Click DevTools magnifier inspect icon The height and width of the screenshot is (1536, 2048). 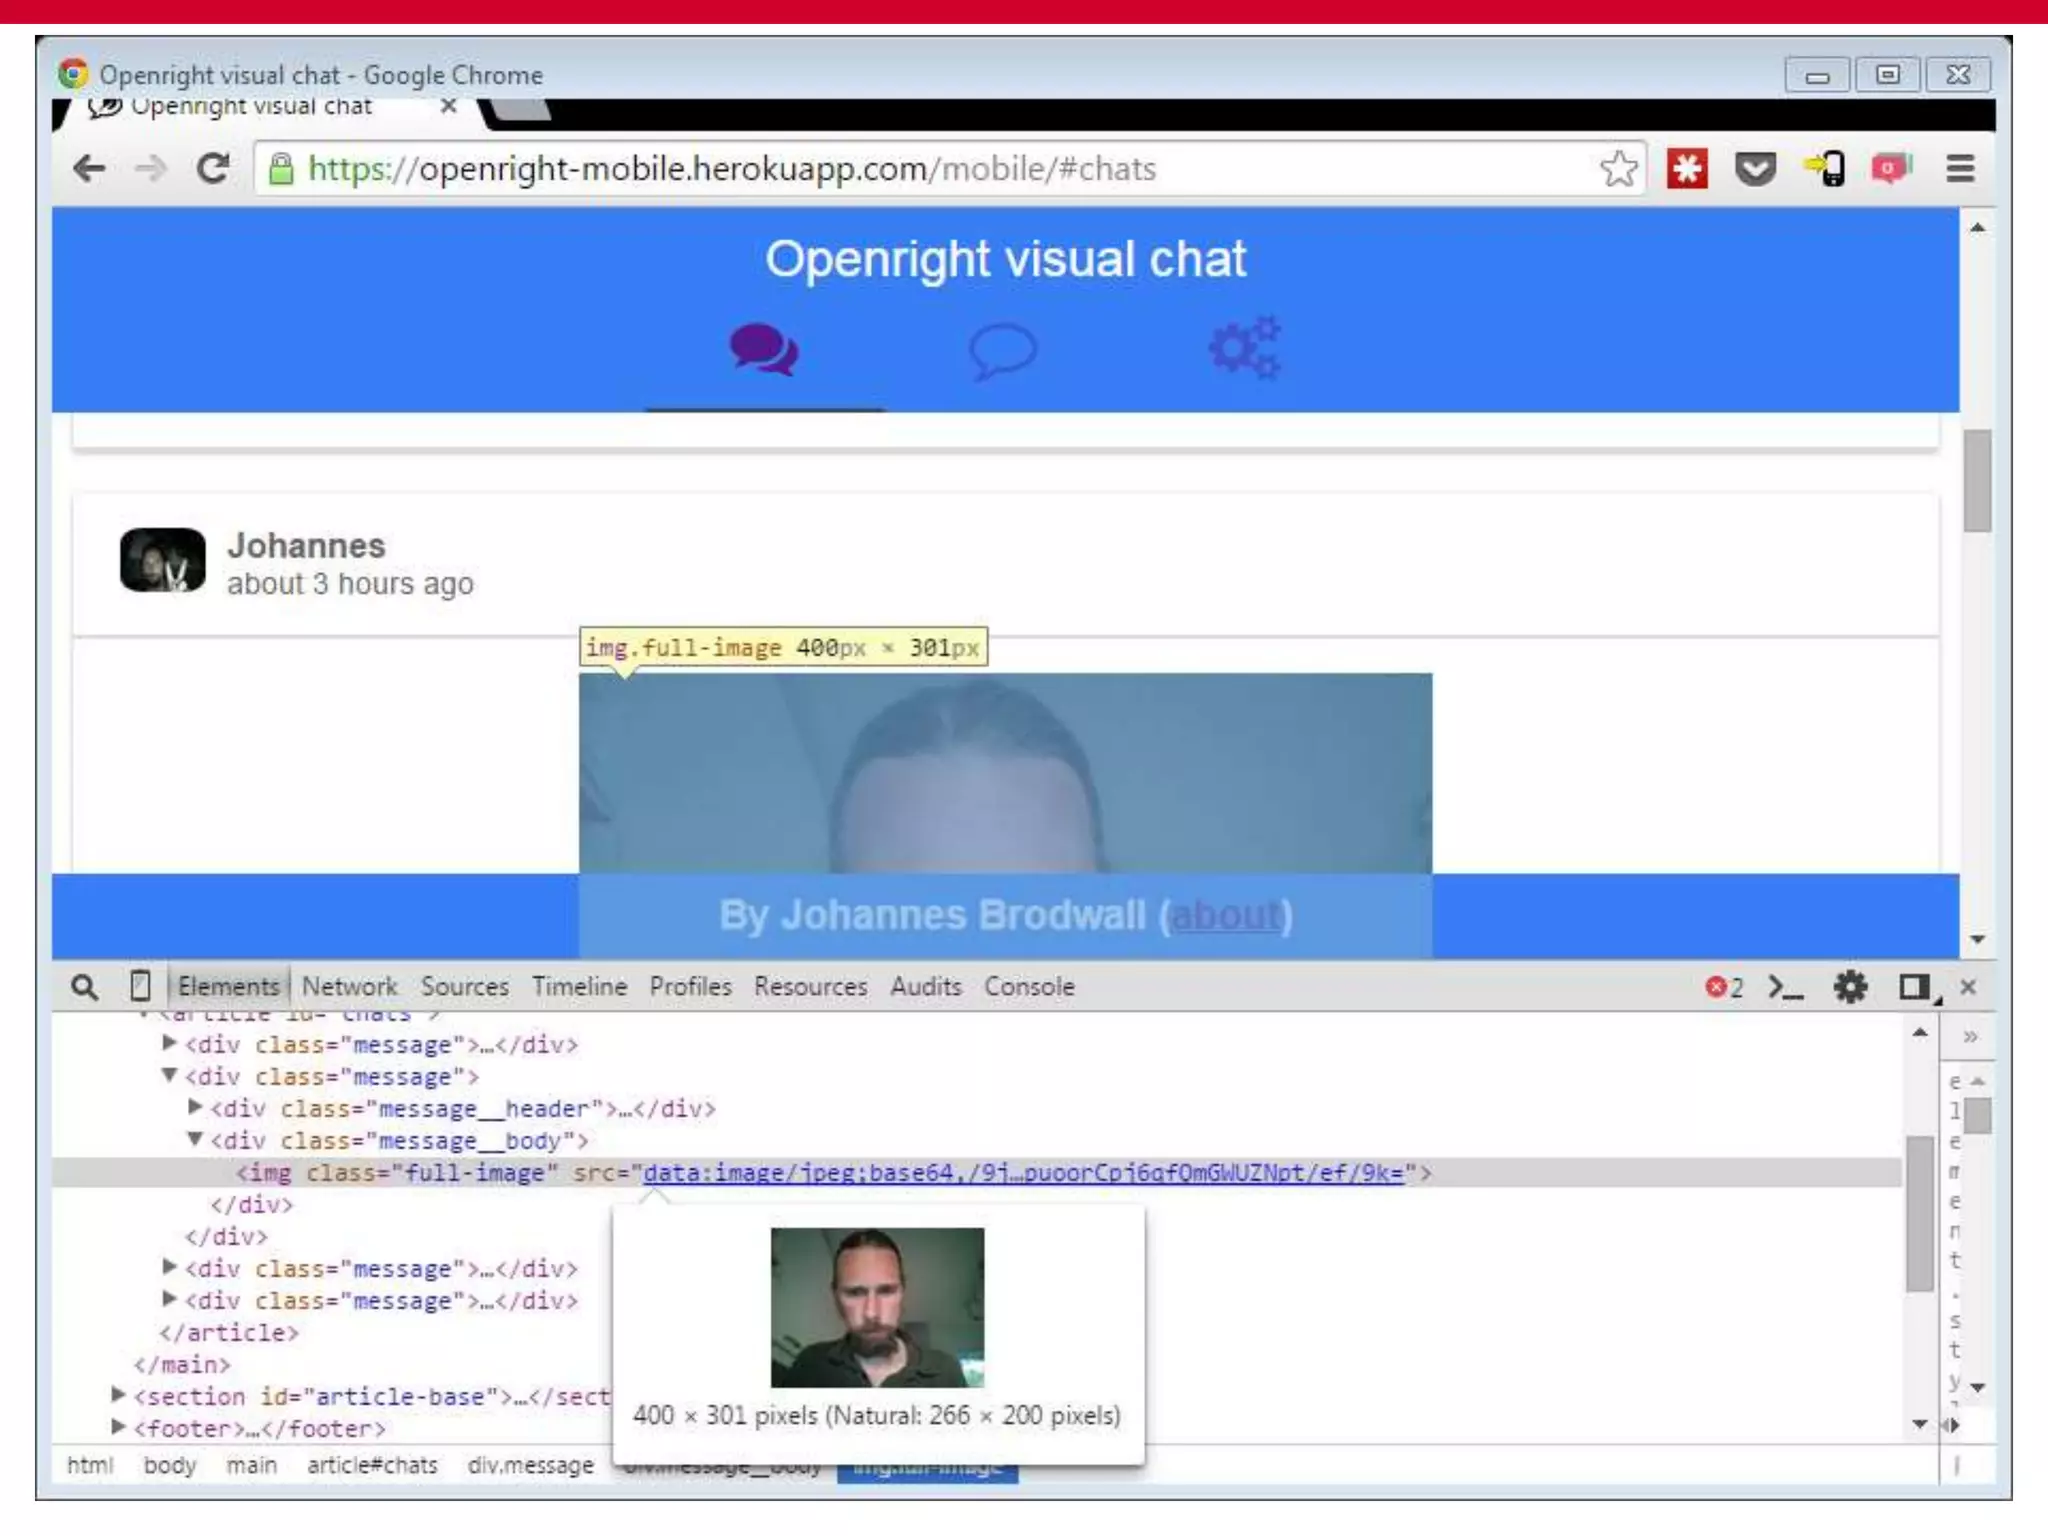click(85, 987)
